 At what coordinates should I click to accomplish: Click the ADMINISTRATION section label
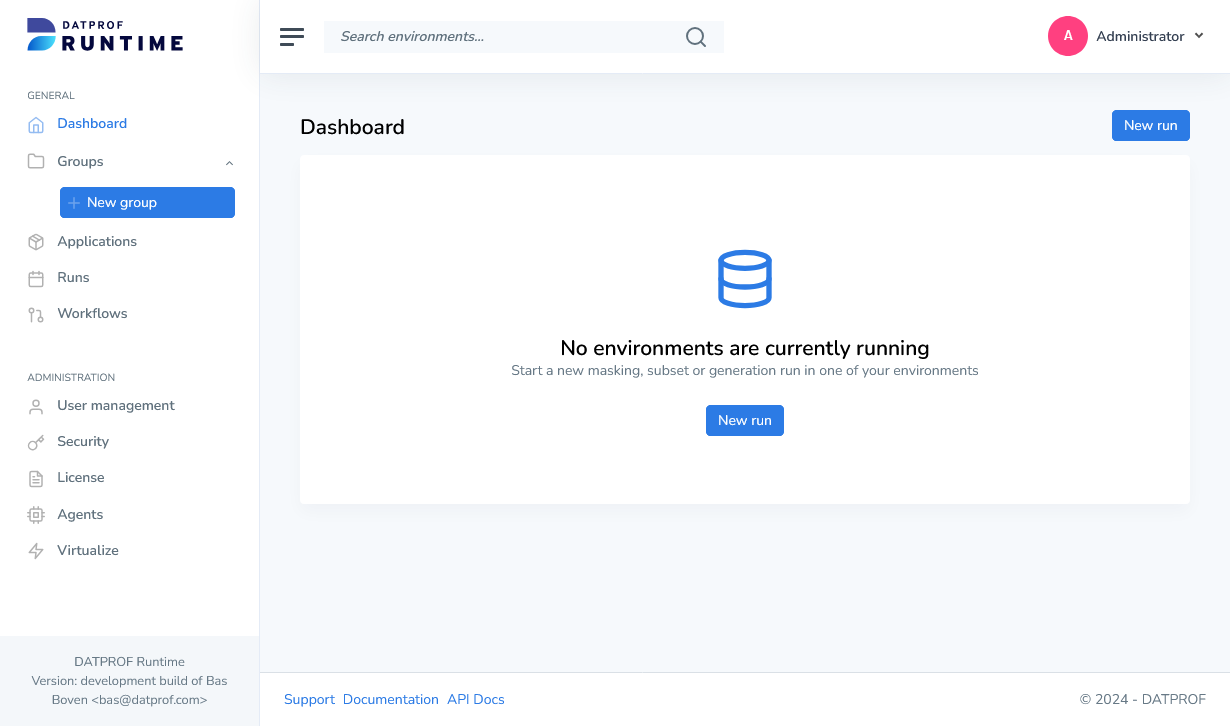(71, 378)
